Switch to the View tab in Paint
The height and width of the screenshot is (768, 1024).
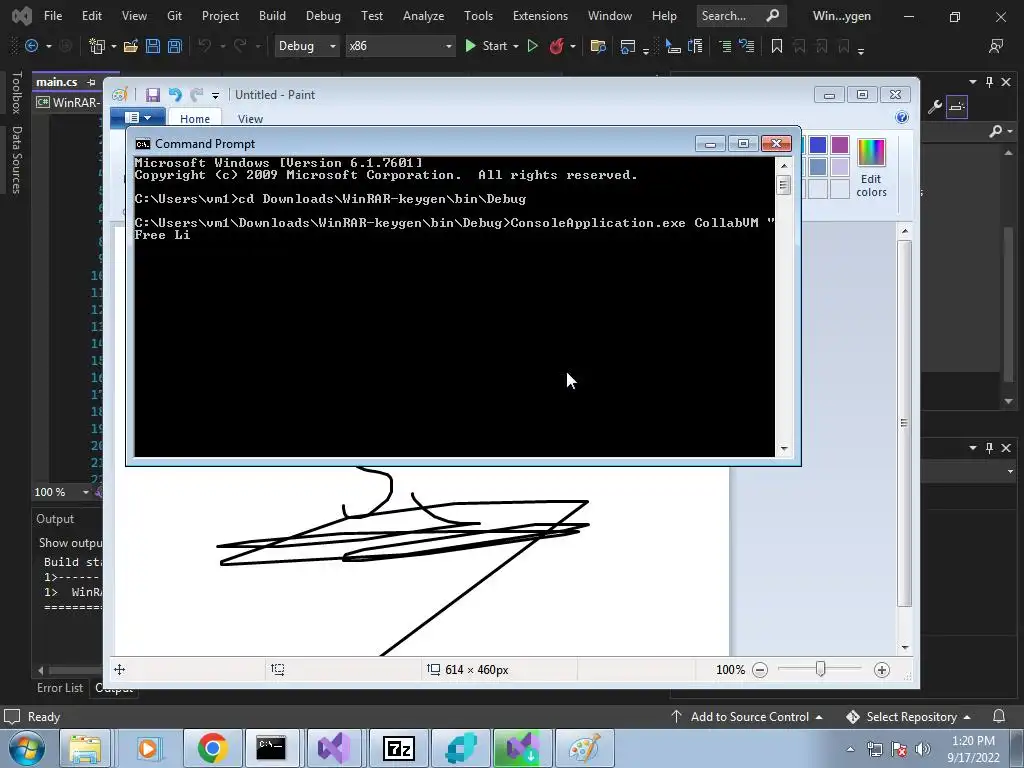pyautogui.click(x=250, y=119)
